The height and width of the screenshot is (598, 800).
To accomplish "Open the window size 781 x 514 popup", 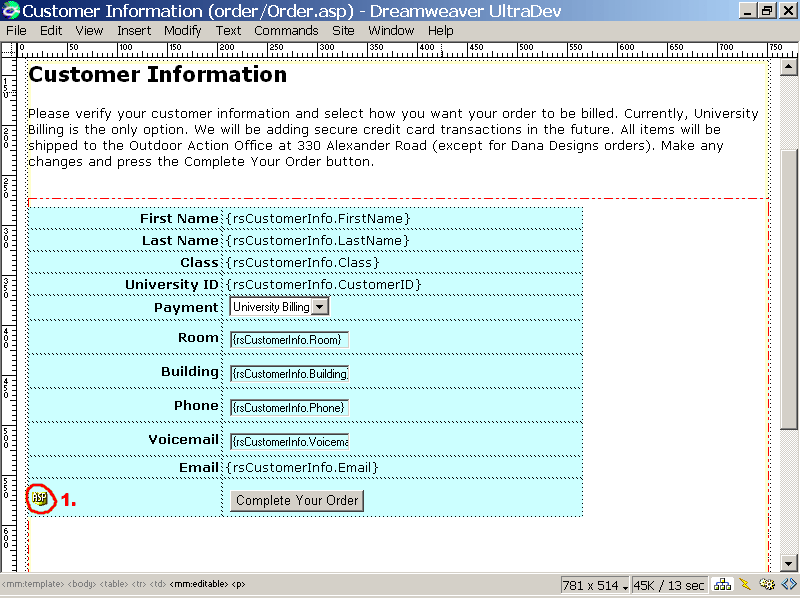I will pyautogui.click(x=596, y=585).
